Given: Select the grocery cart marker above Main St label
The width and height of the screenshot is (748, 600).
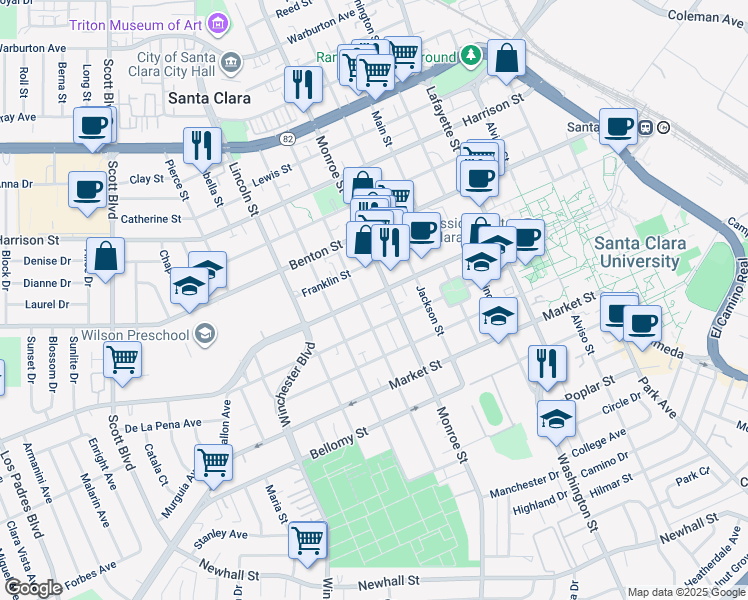Looking at the screenshot, I should click(x=375, y=75).
